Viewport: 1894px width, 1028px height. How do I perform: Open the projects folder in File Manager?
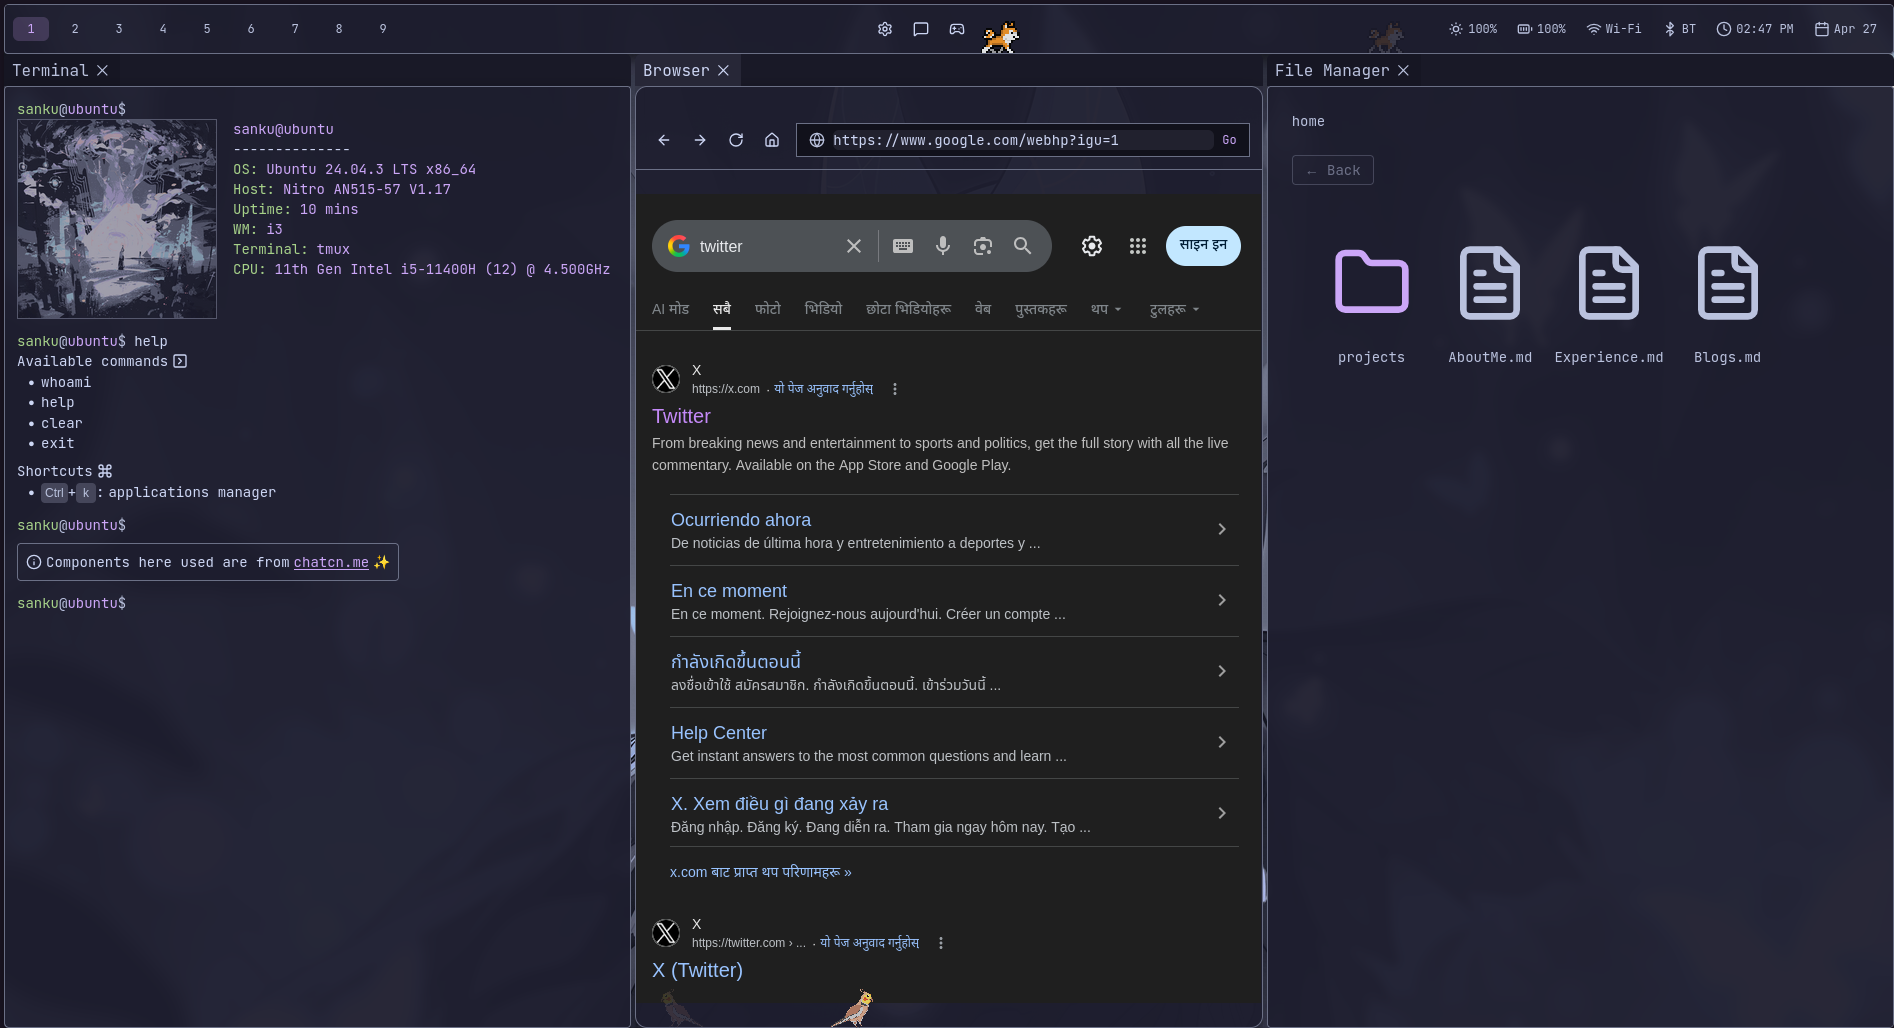tap(1372, 305)
